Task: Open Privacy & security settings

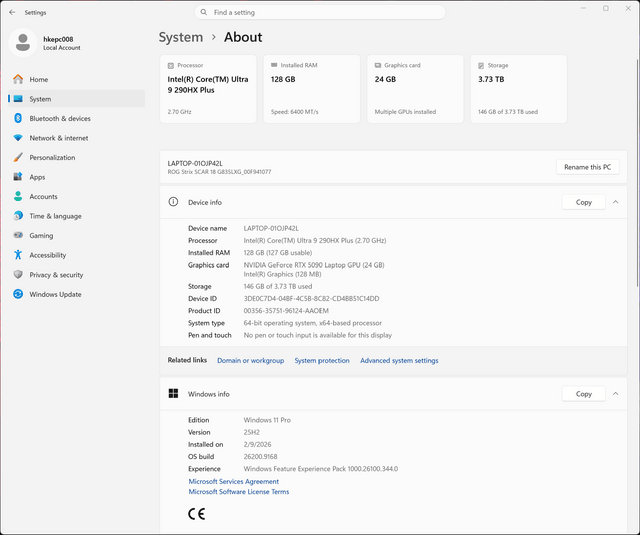Action: (x=76, y=275)
